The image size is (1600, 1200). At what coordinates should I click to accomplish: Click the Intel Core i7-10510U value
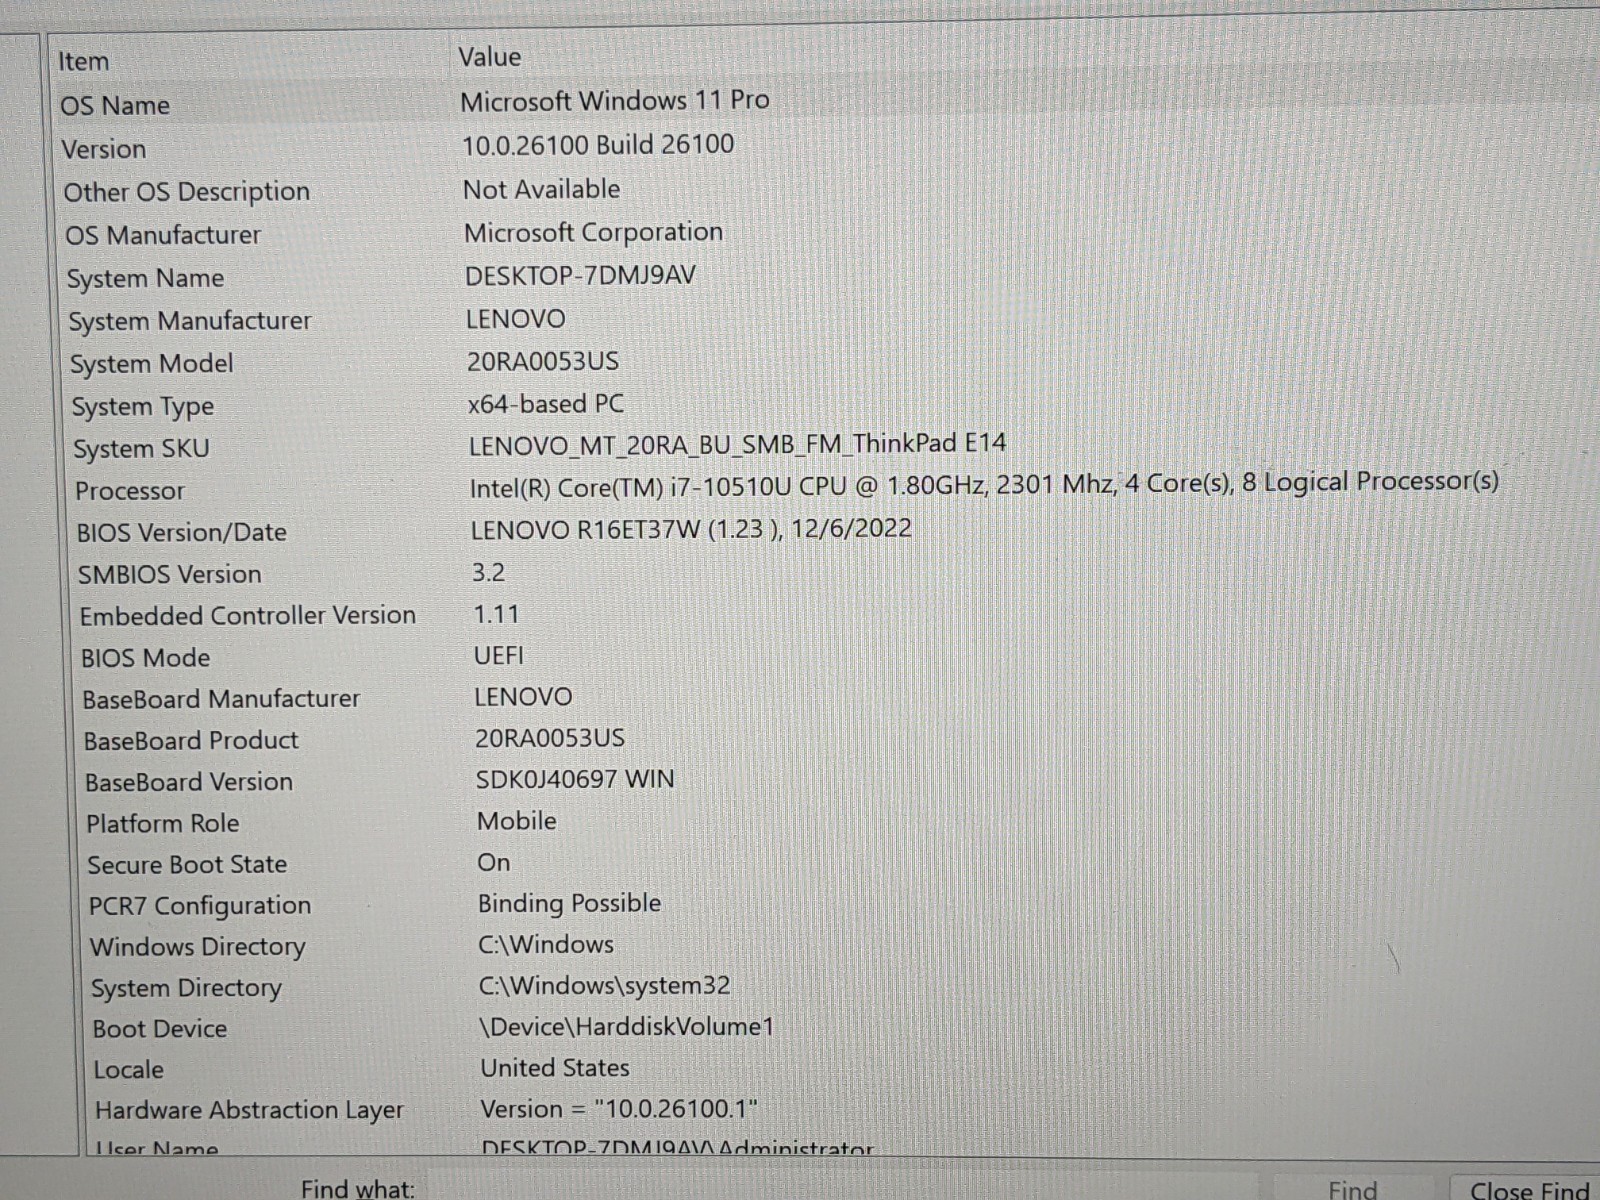(984, 484)
